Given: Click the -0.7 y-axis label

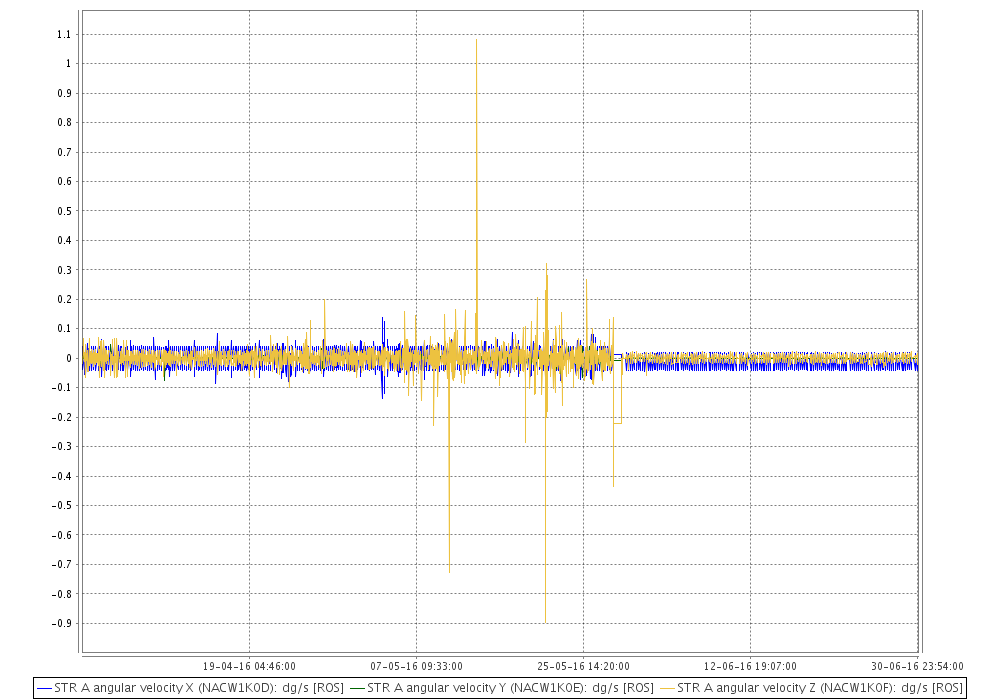Looking at the screenshot, I should pyautogui.click(x=62, y=564).
